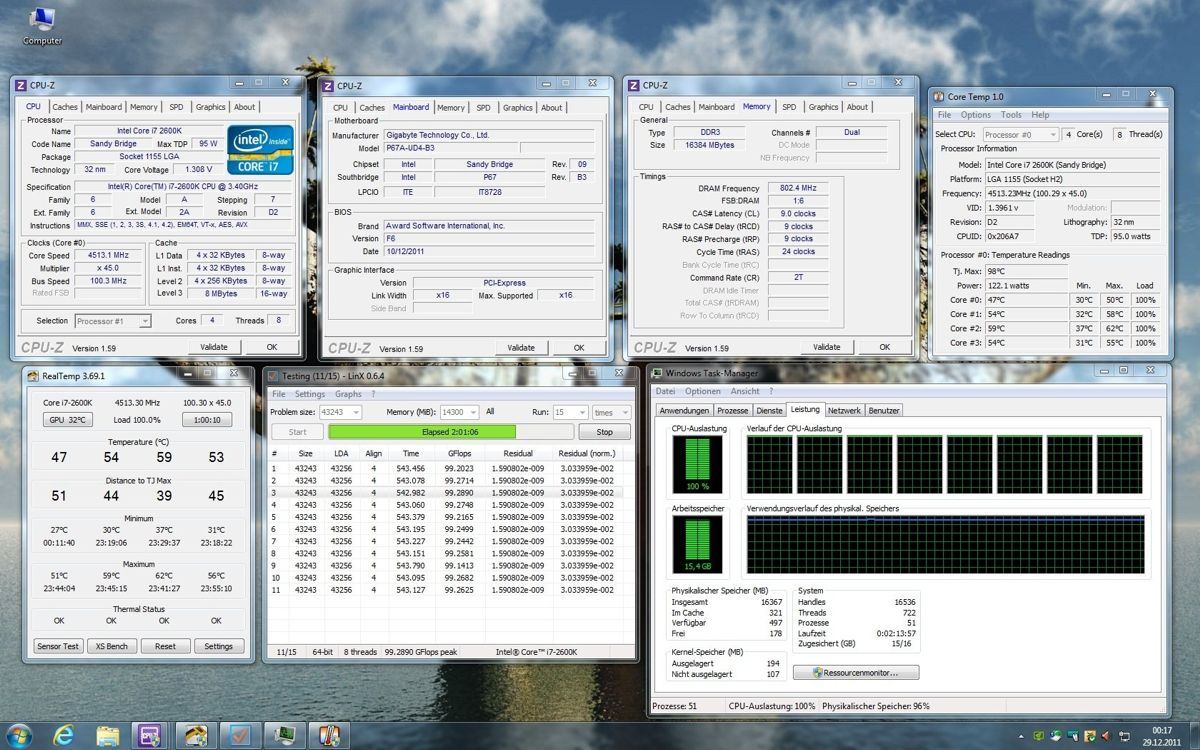The image size is (1200, 750).
Task: Toggle RealTemp GPU 32°C button
Action: (67, 420)
